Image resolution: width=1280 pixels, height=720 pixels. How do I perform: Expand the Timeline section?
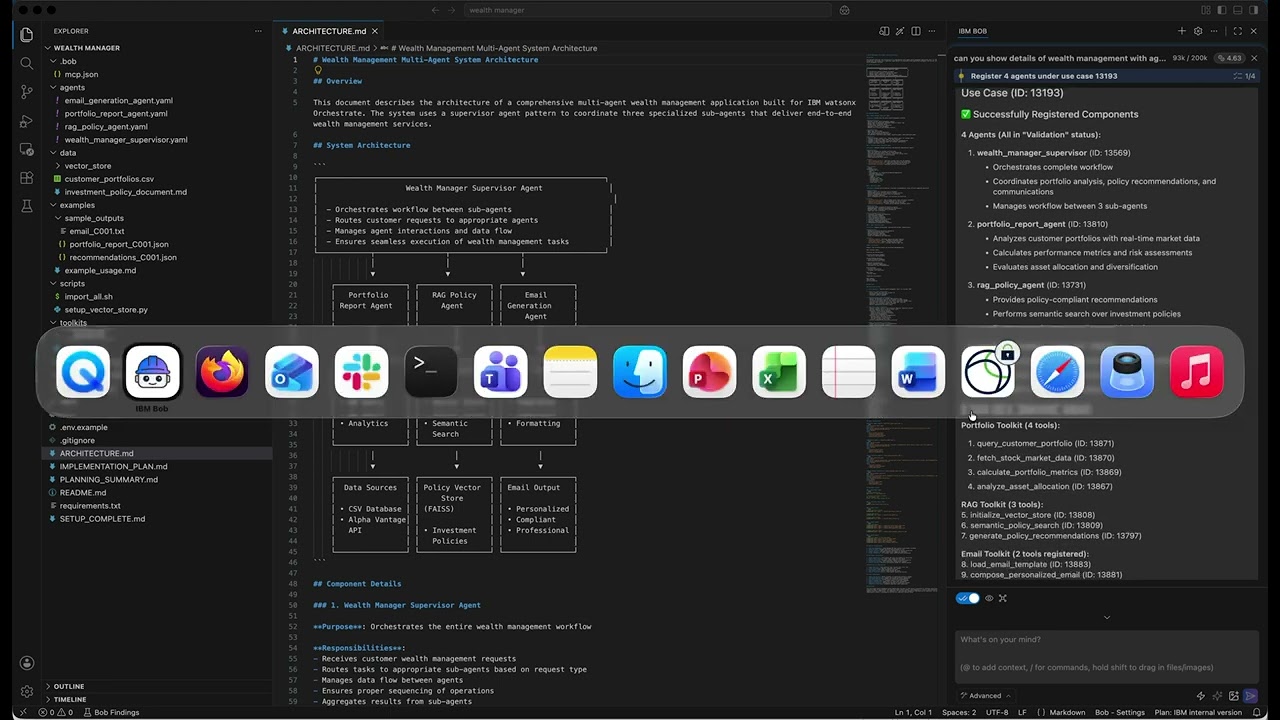[x=70, y=699]
